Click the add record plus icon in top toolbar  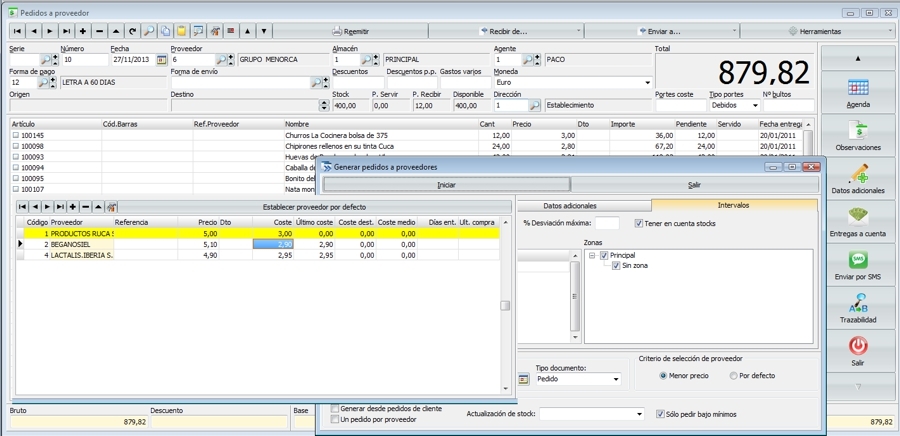(83, 31)
